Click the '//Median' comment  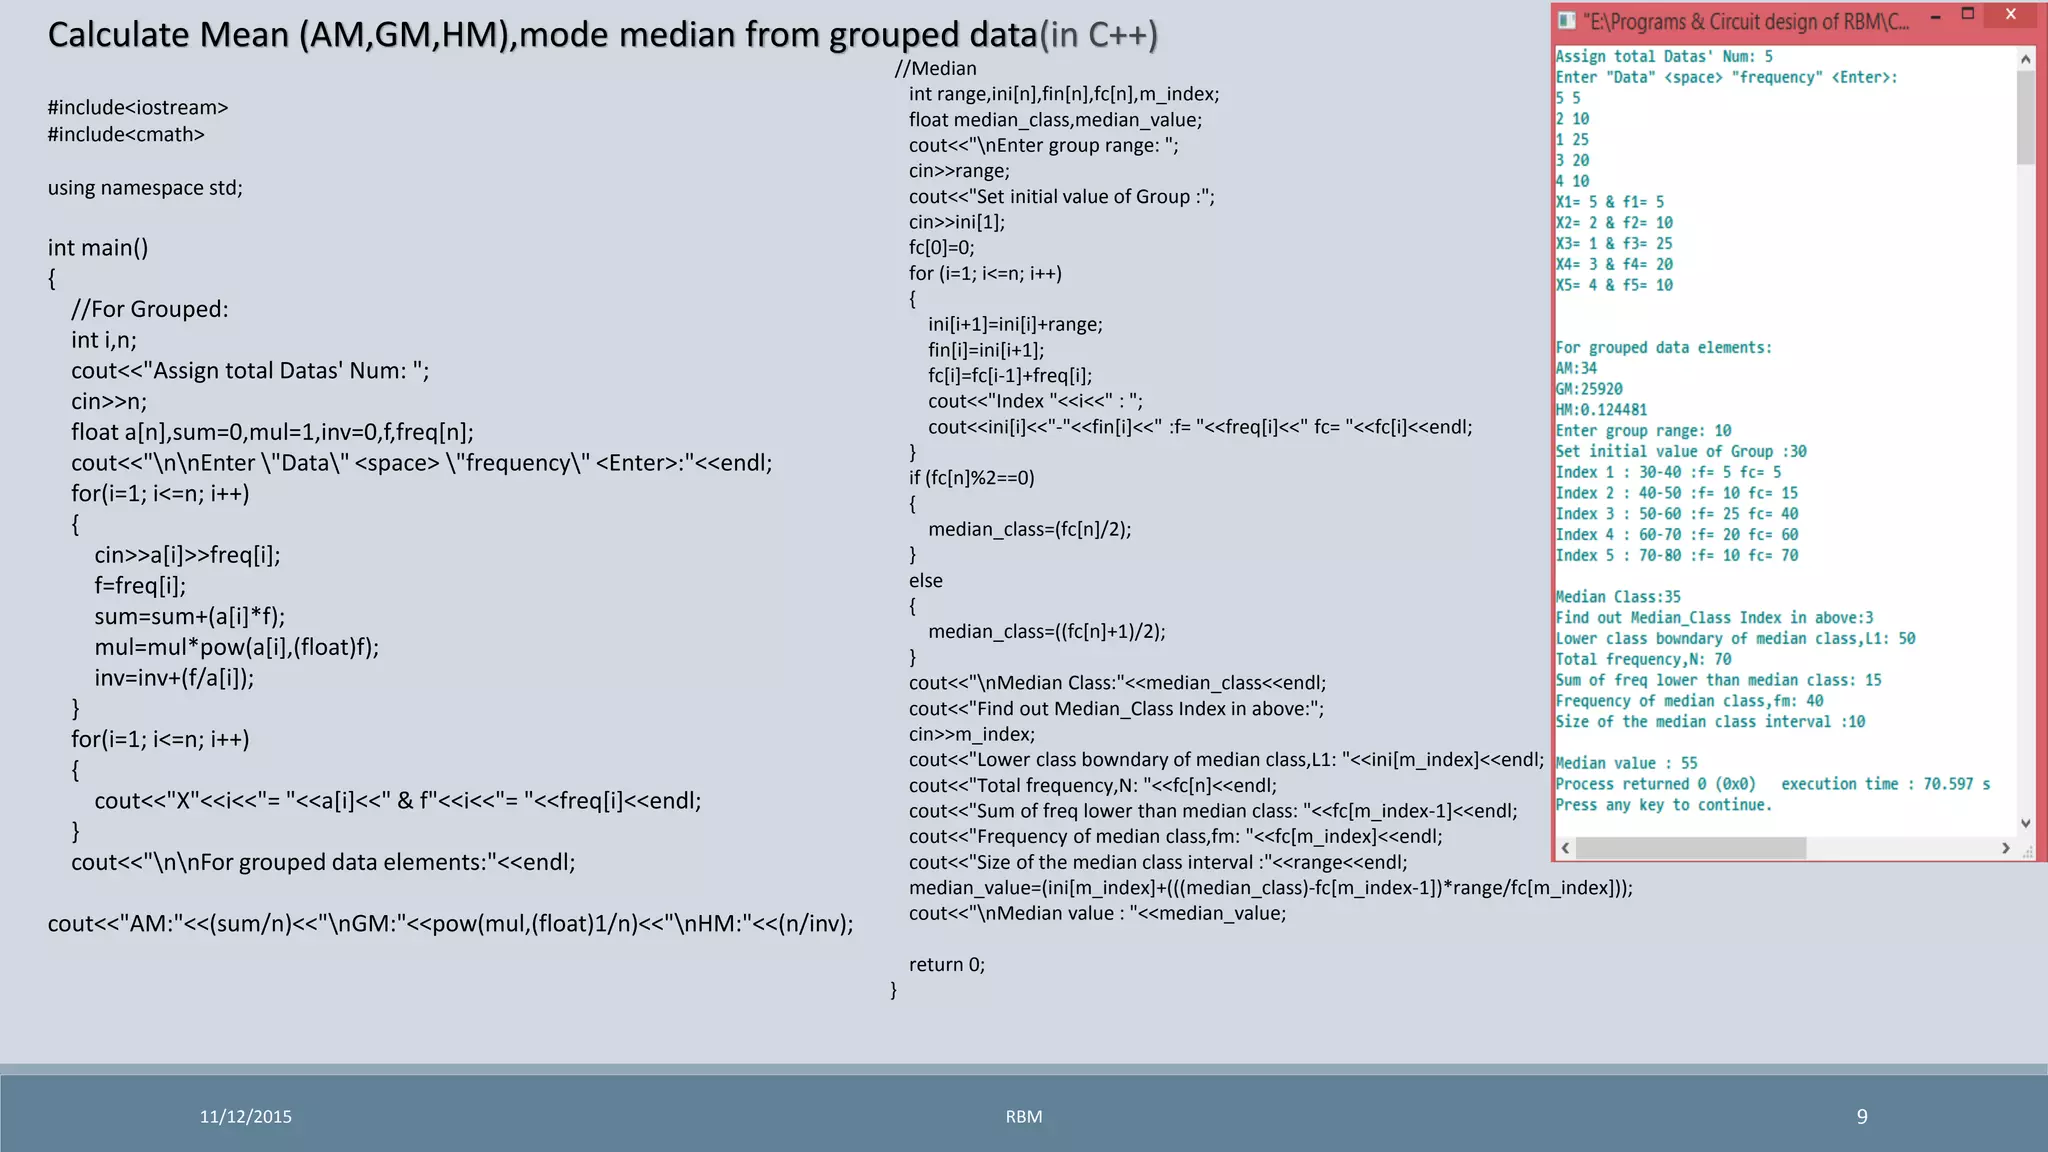tap(936, 68)
